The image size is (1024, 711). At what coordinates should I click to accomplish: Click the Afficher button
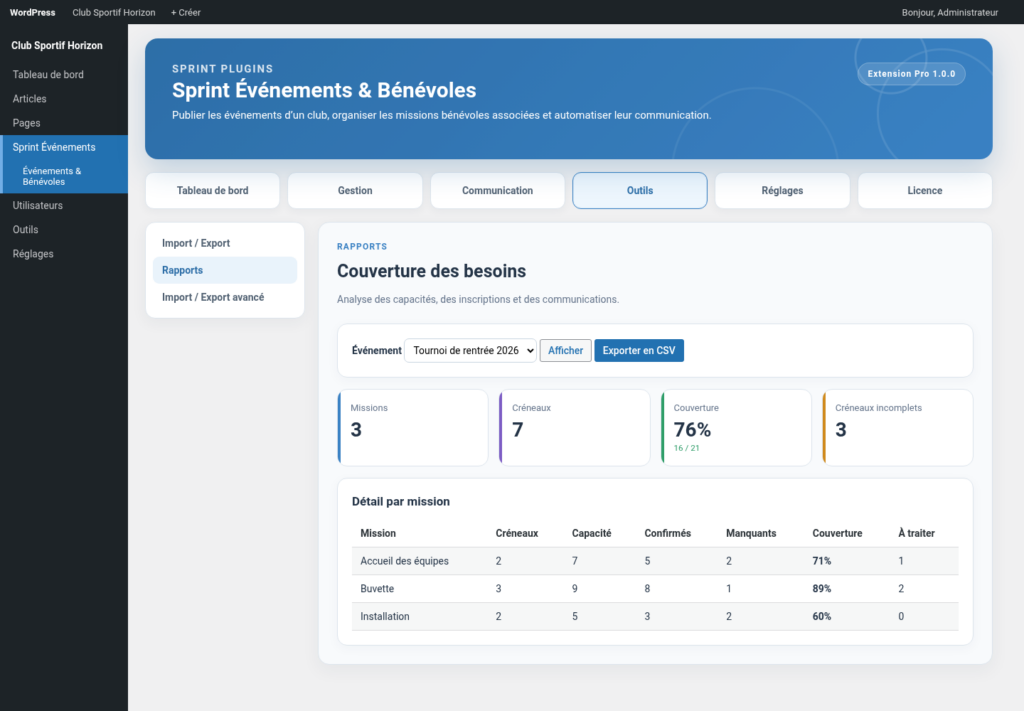(x=566, y=351)
